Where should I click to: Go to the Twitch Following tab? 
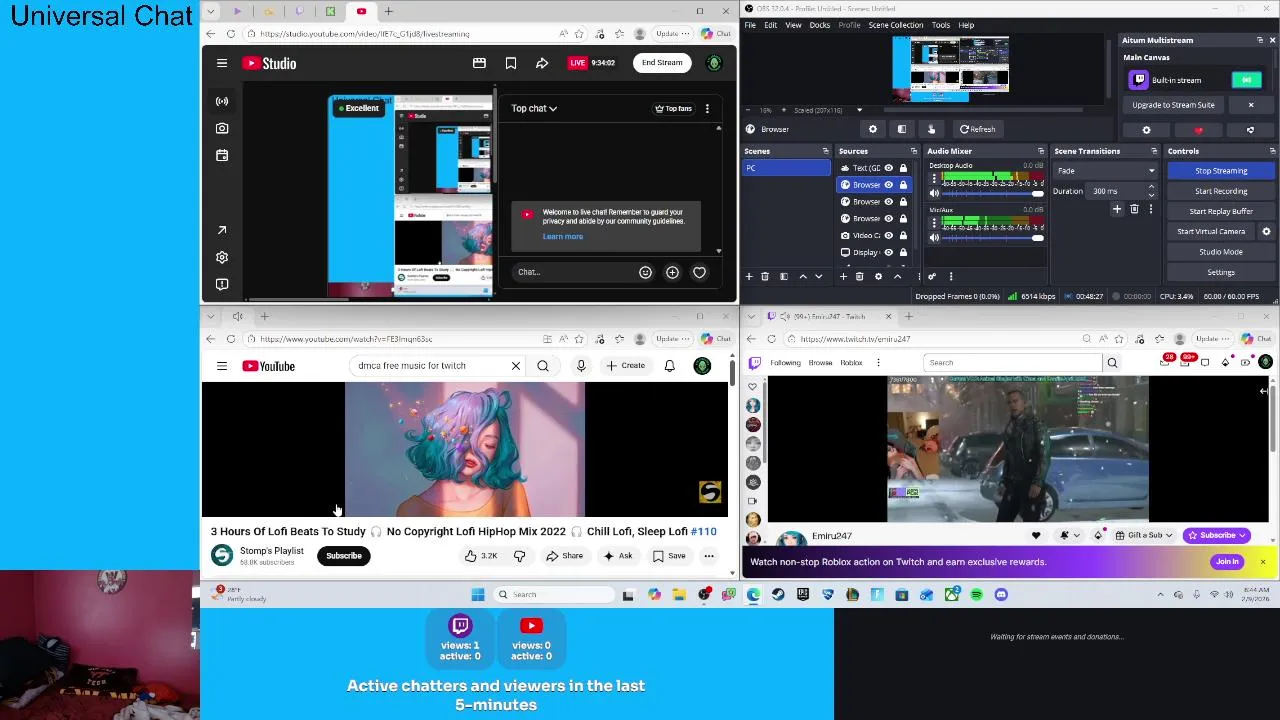(x=785, y=363)
